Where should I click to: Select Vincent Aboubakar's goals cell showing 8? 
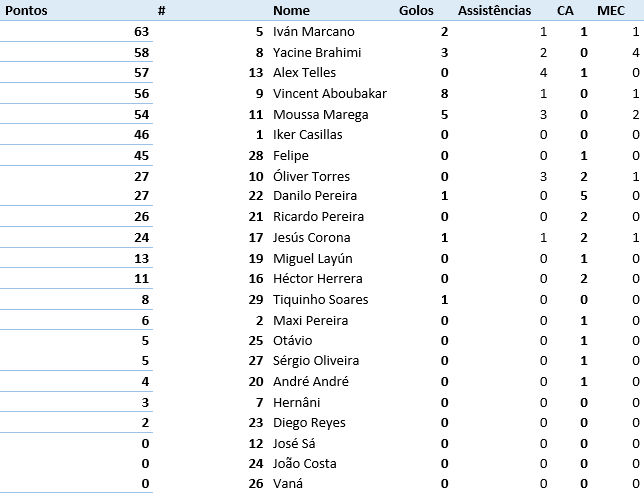[x=444, y=94]
